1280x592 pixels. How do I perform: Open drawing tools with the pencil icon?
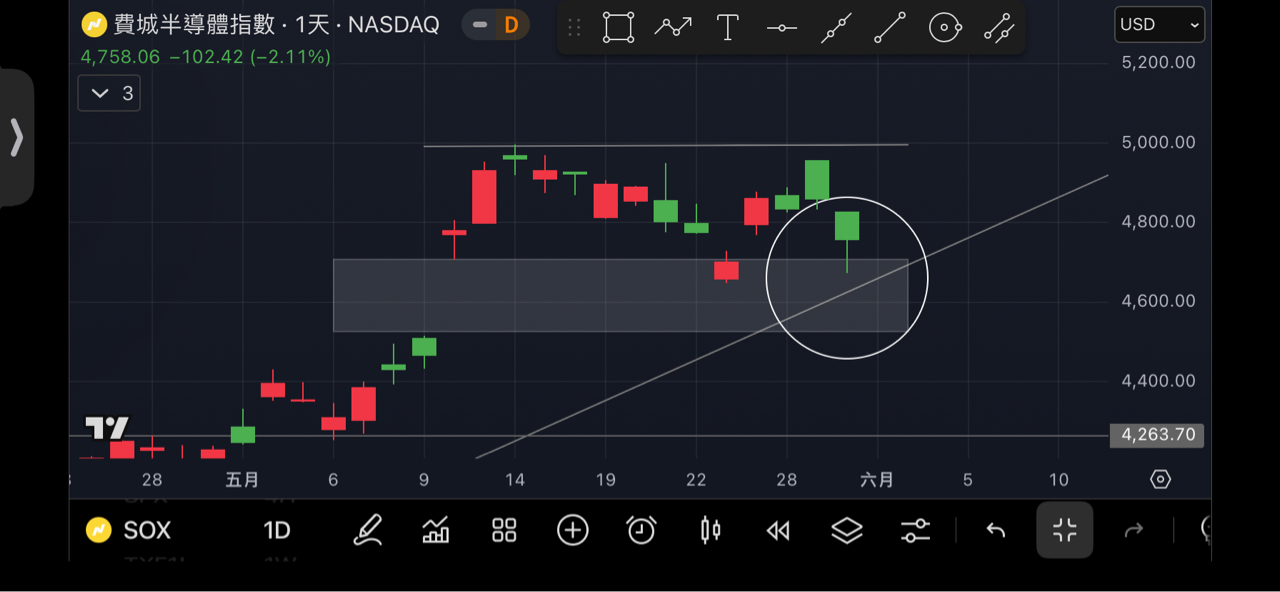click(368, 530)
